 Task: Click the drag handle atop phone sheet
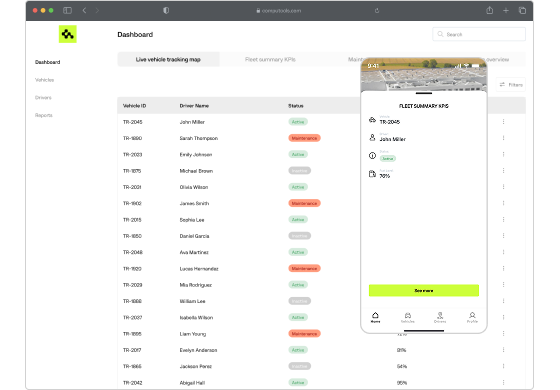point(424,93)
